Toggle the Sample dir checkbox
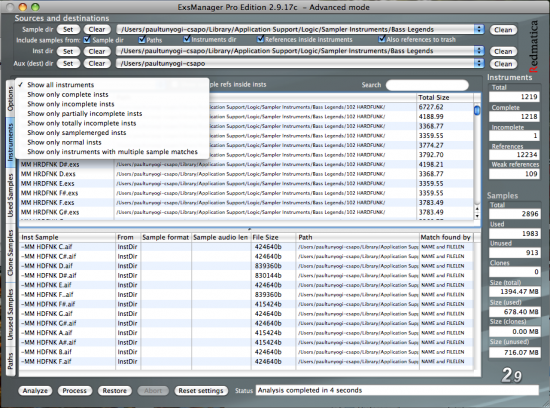This screenshot has height=408, width=550. coord(87,40)
